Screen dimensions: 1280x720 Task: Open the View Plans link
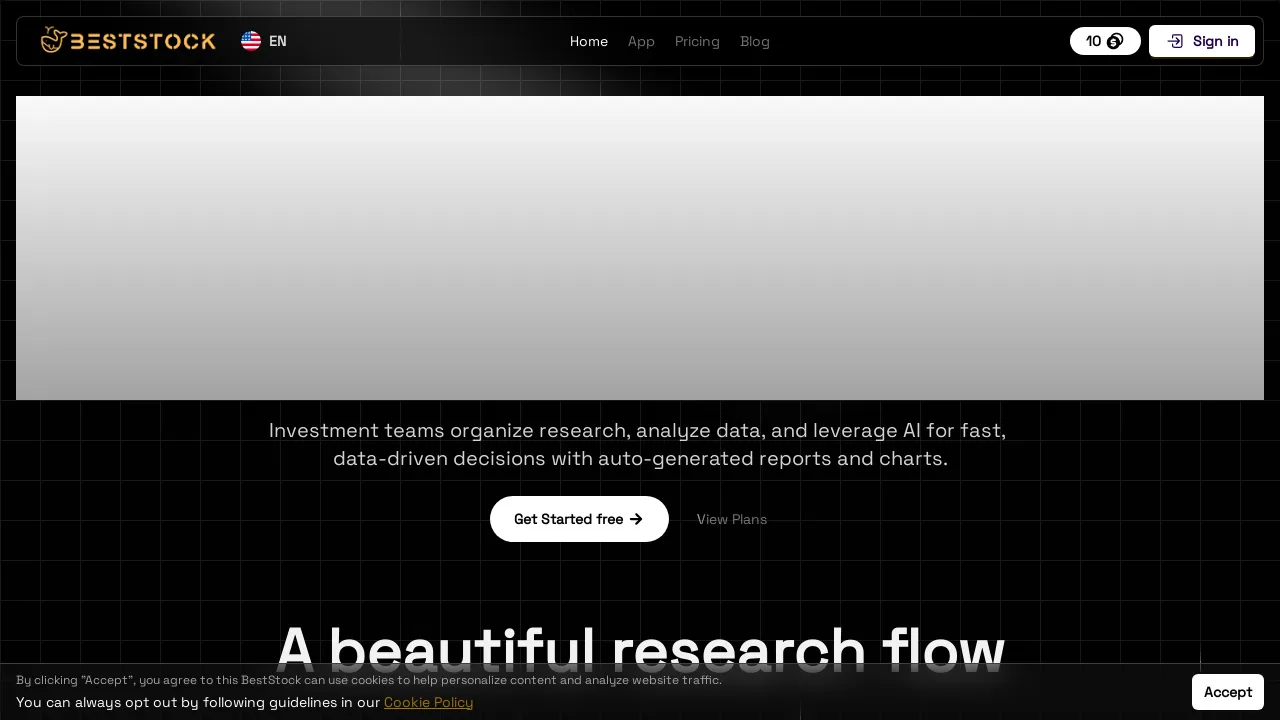coord(731,519)
